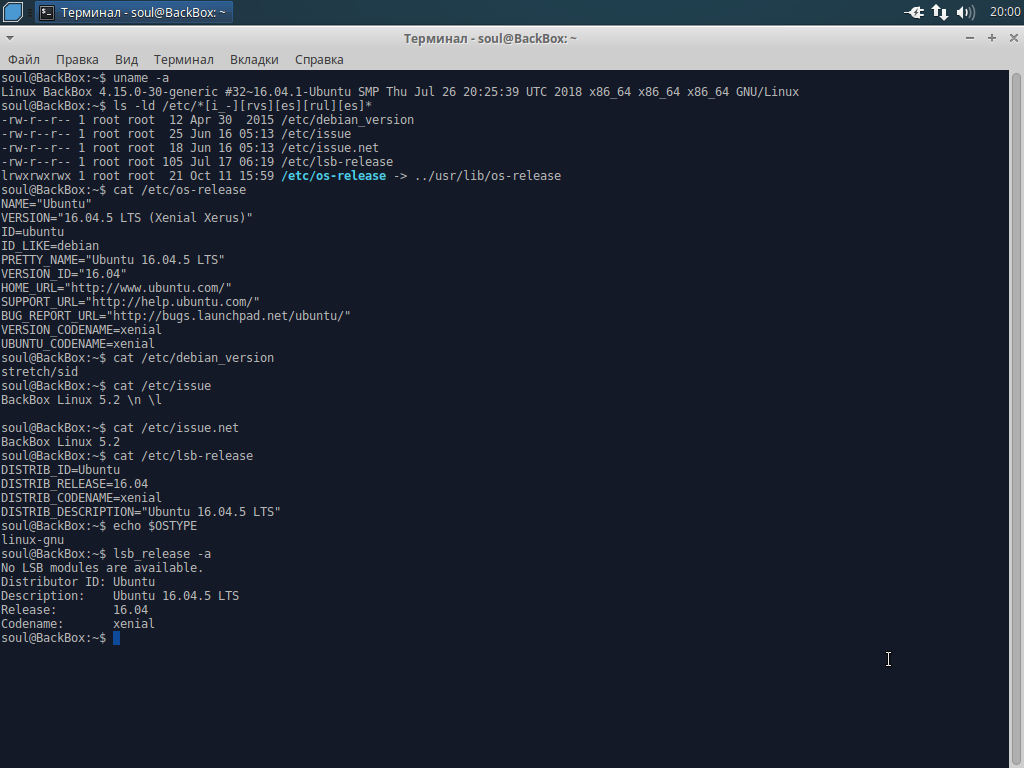
Task: Click the stretch/sid output line
Action: [x=39, y=372]
